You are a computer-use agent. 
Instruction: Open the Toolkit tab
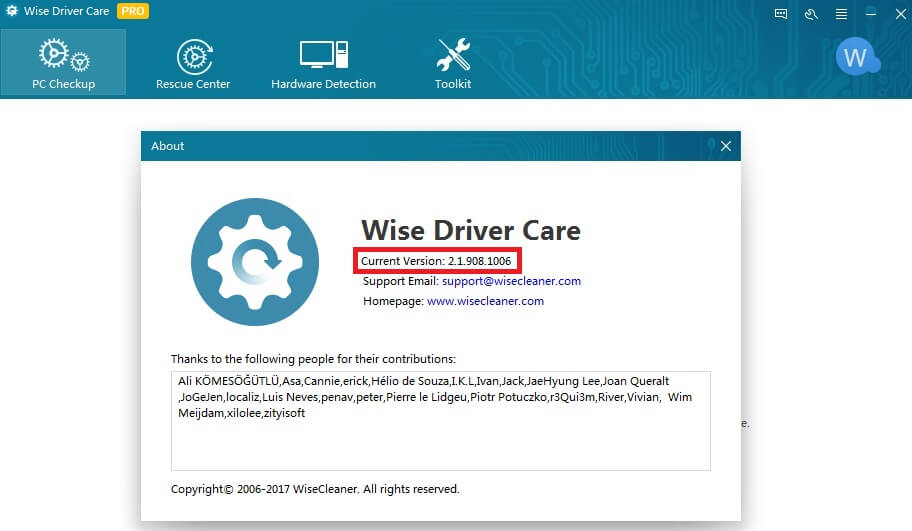pyautogui.click(x=453, y=64)
